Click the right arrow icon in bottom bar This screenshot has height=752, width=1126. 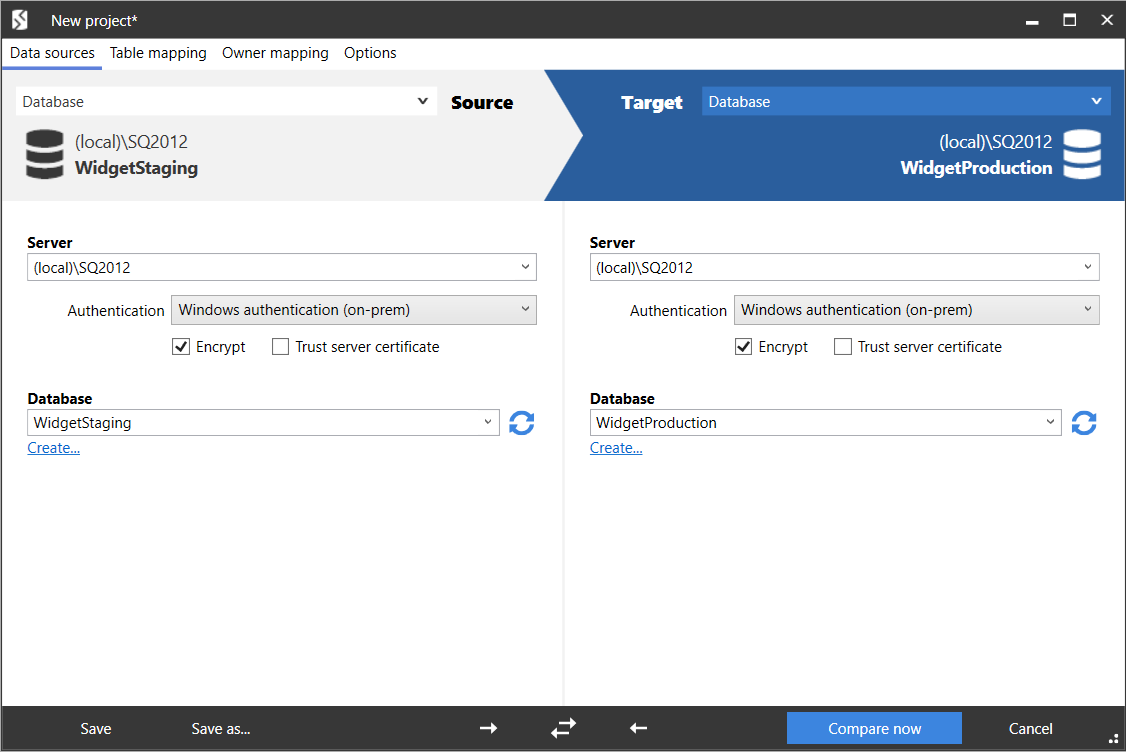(488, 728)
